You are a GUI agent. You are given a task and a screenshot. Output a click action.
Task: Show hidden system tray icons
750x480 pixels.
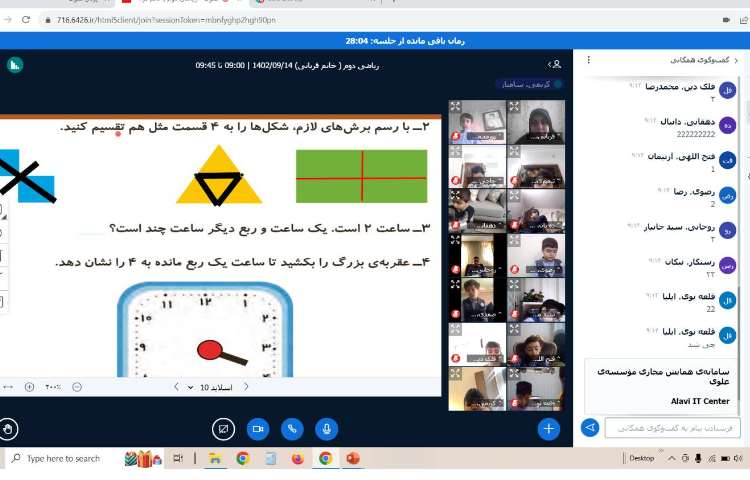671,458
